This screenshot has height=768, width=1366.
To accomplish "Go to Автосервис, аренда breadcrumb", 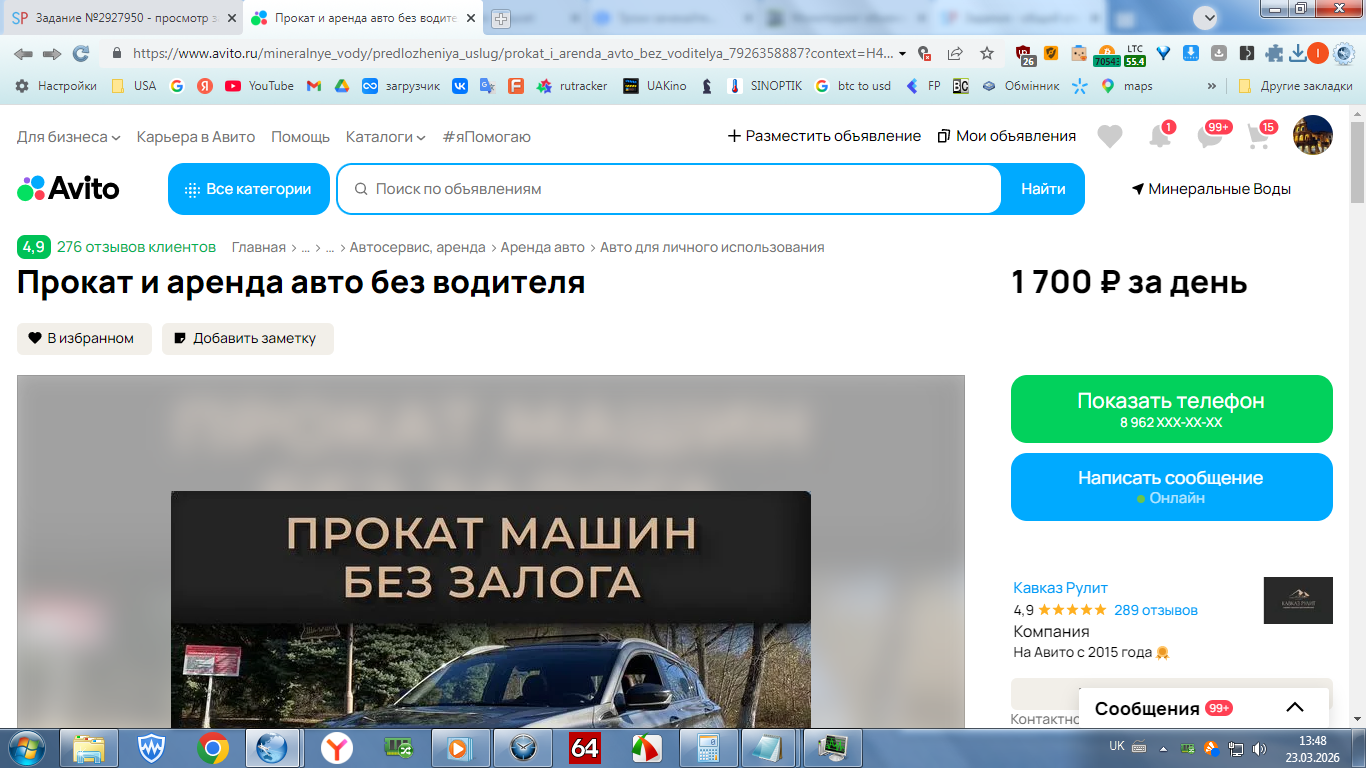I will pyautogui.click(x=417, y=247).
